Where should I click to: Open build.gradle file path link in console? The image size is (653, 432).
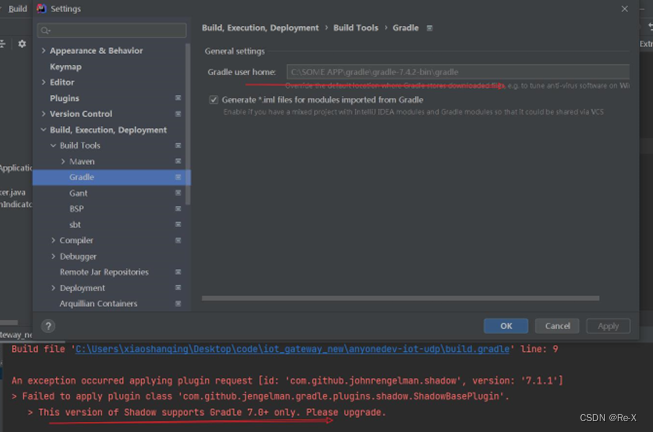(x=292, y=349)
